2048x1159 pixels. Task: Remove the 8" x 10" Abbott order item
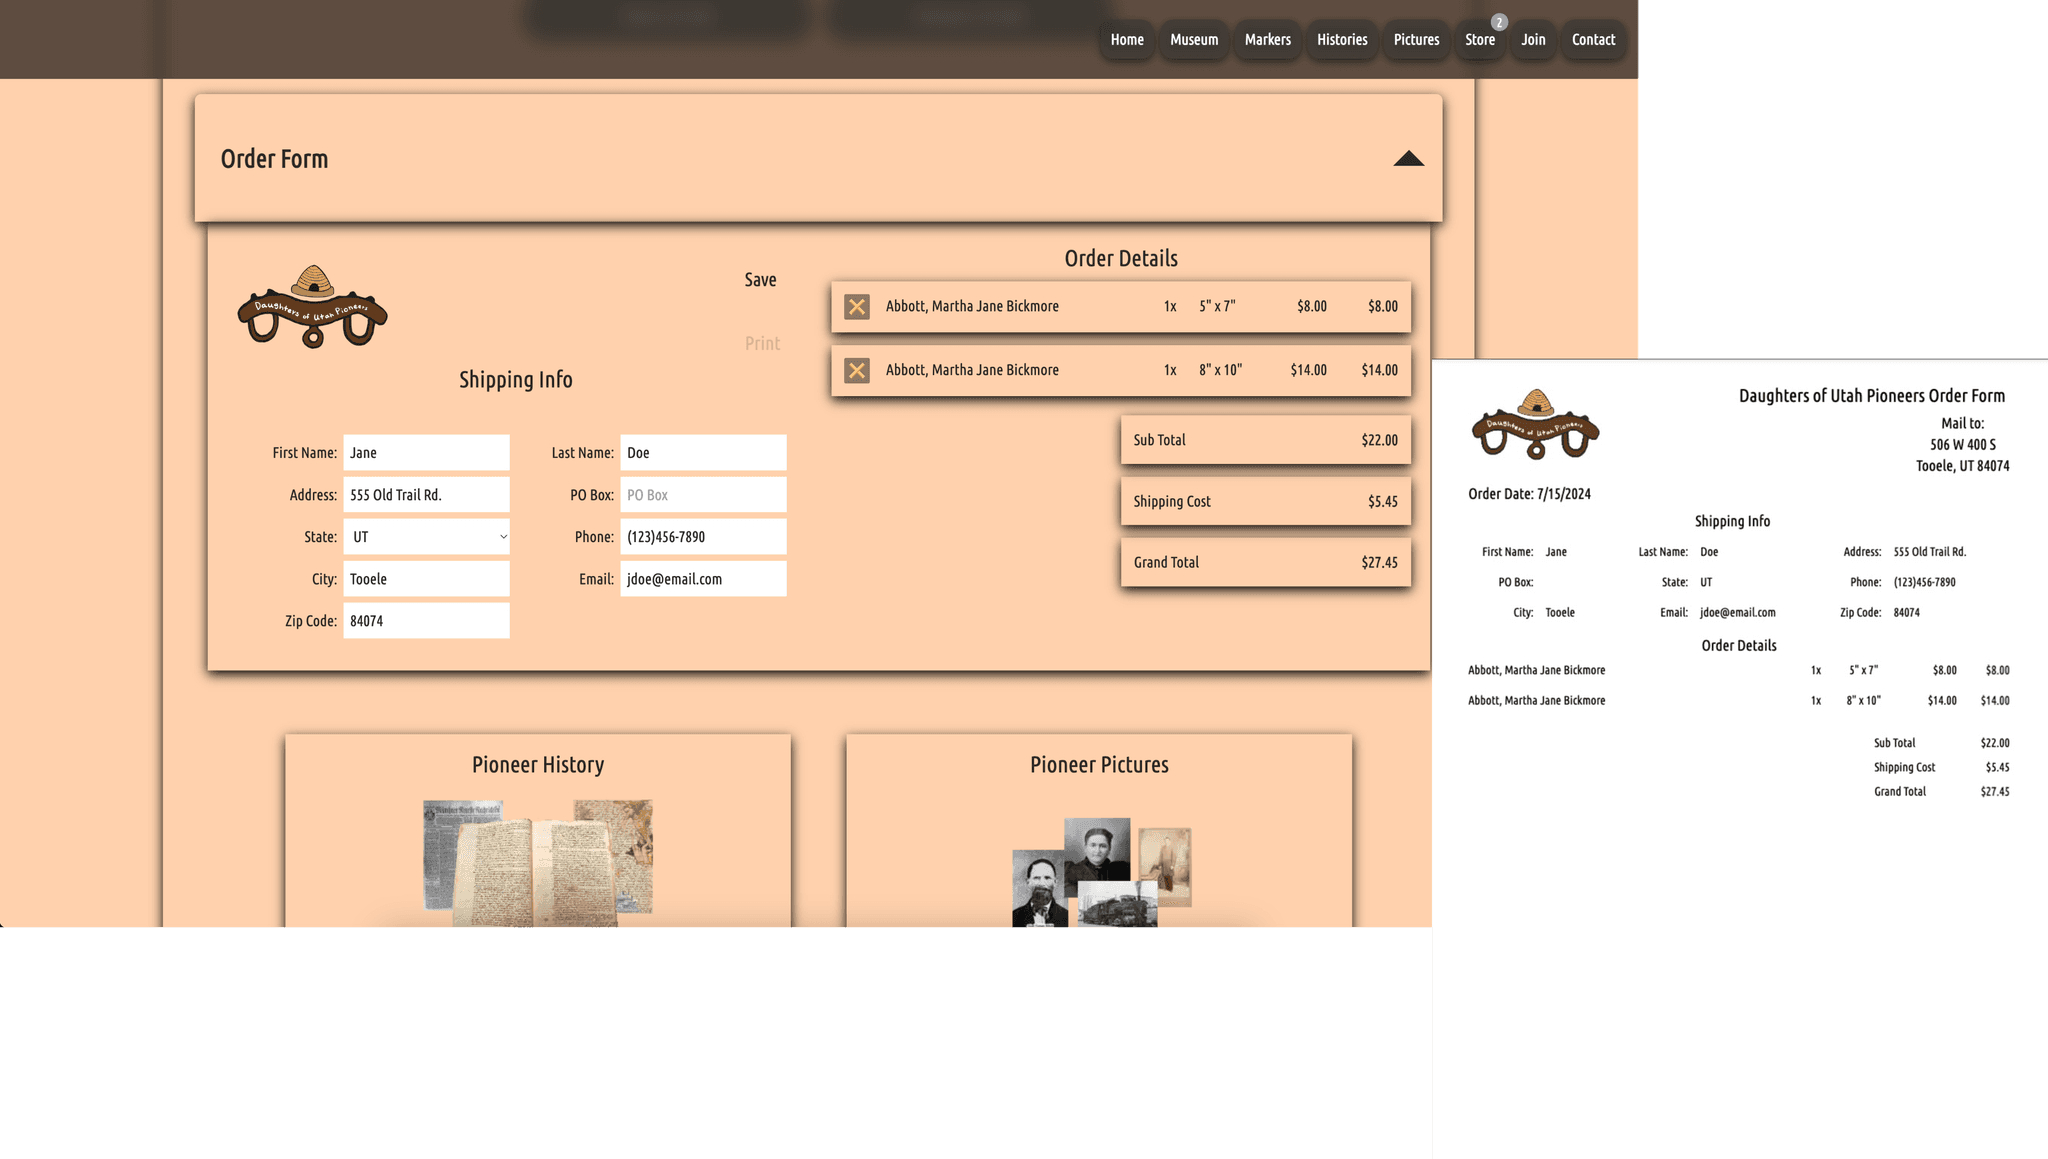pyautogui.click(x=857, y=371)
